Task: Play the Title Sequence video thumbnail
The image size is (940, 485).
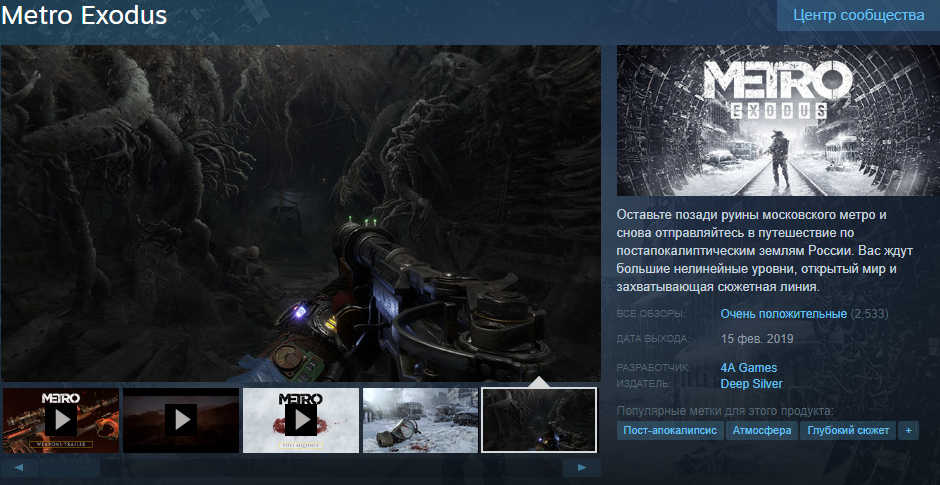Action: [301, 420]
